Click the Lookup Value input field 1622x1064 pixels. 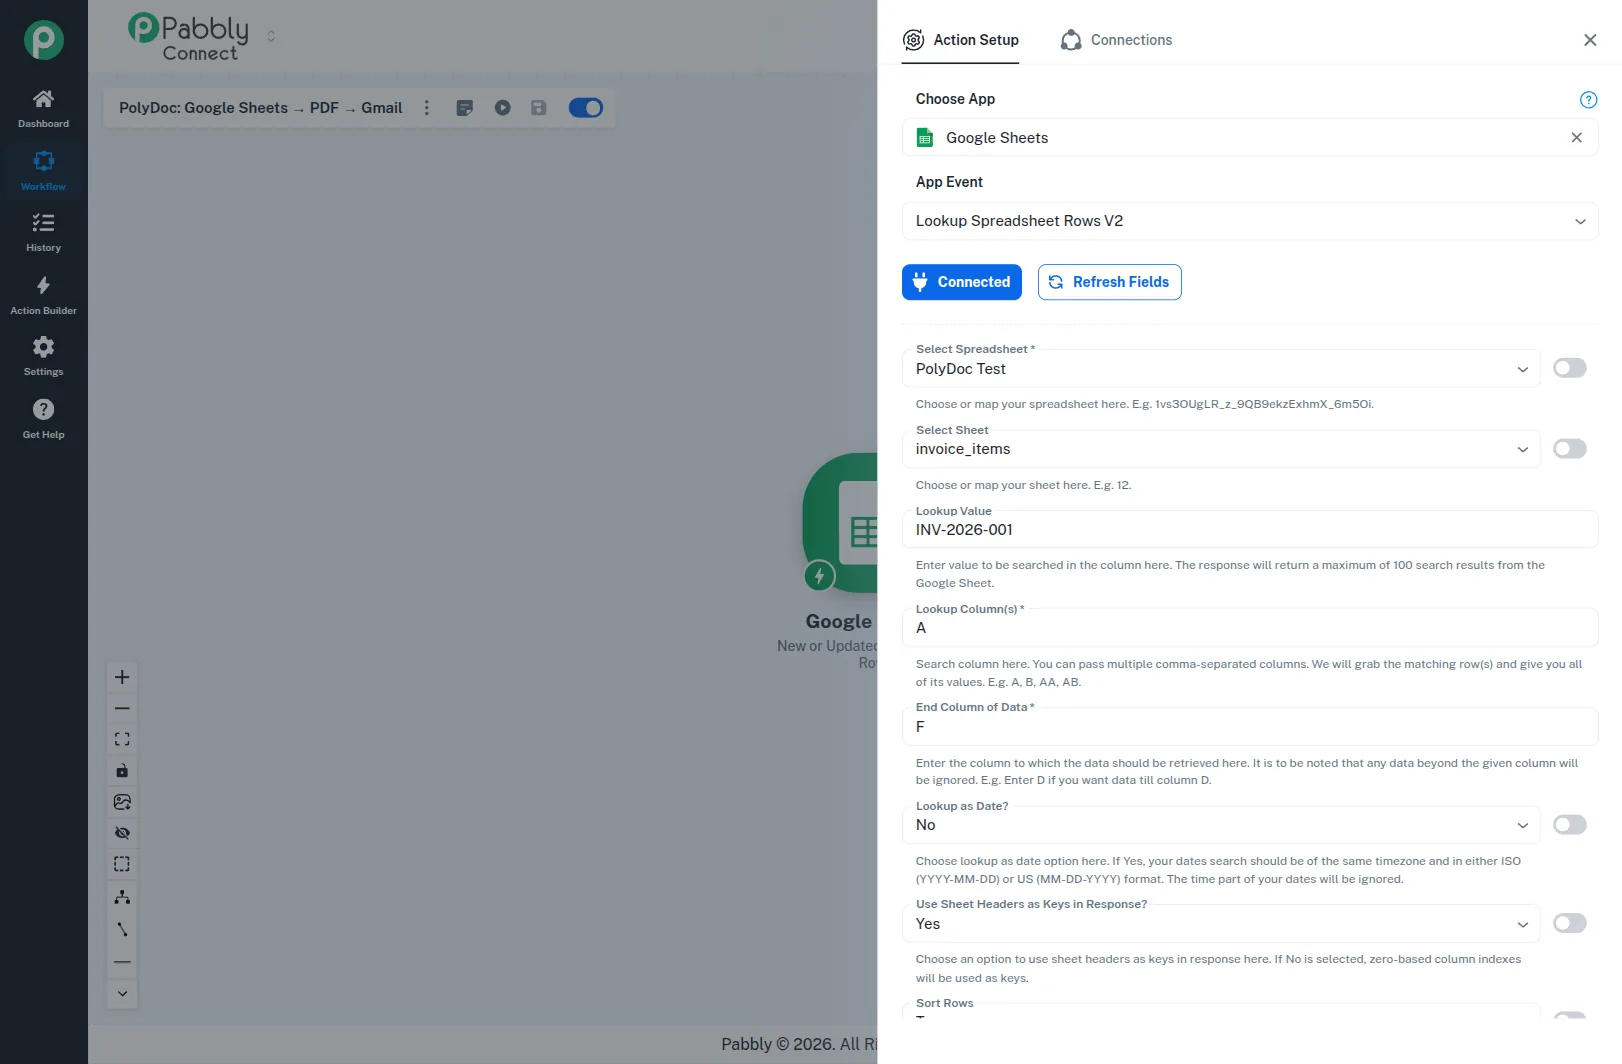point(1250,530)
